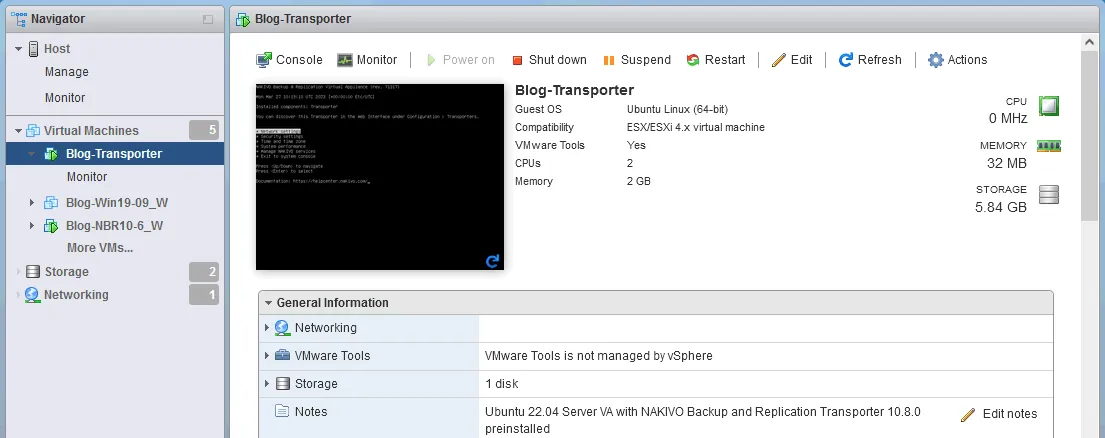Open Manage under Host
This screenshot has height=438, width=1105.
point(67,72)
